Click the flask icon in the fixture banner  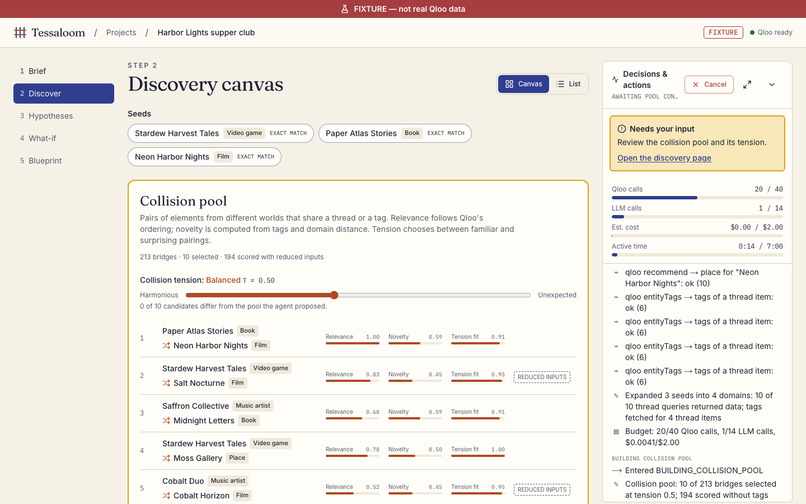point(345,9)
